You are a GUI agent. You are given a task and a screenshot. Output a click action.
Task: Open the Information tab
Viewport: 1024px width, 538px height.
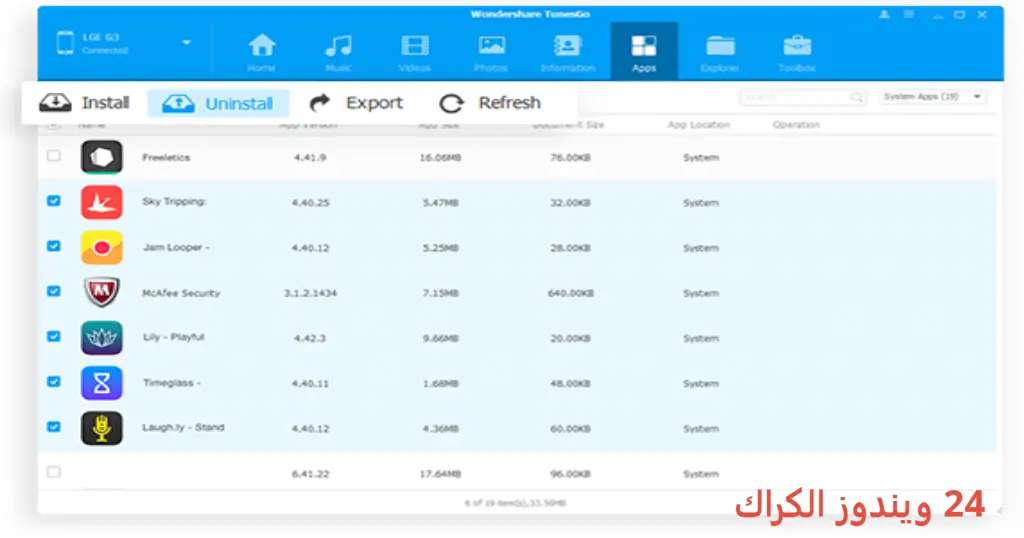tap(568, 52)
